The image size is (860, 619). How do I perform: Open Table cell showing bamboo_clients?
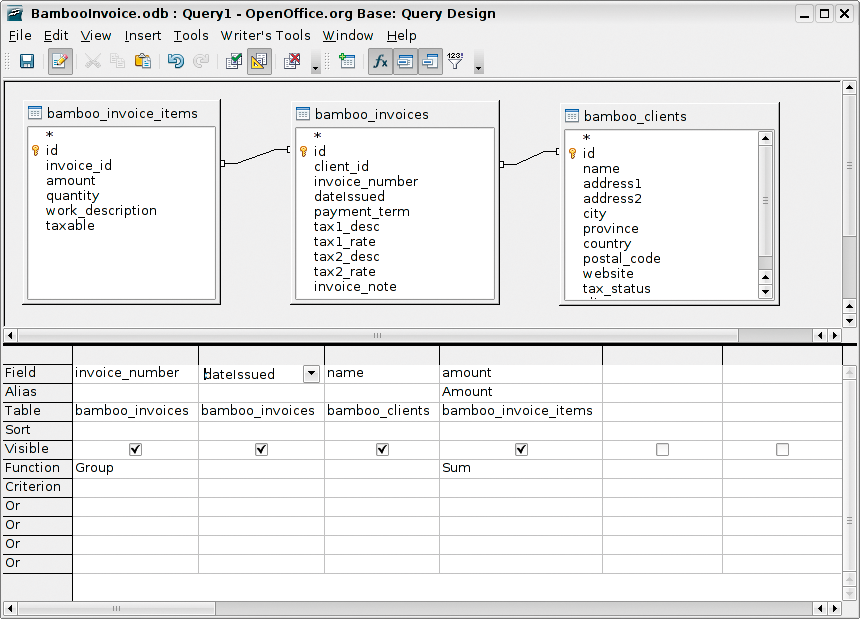coord(382,411)
